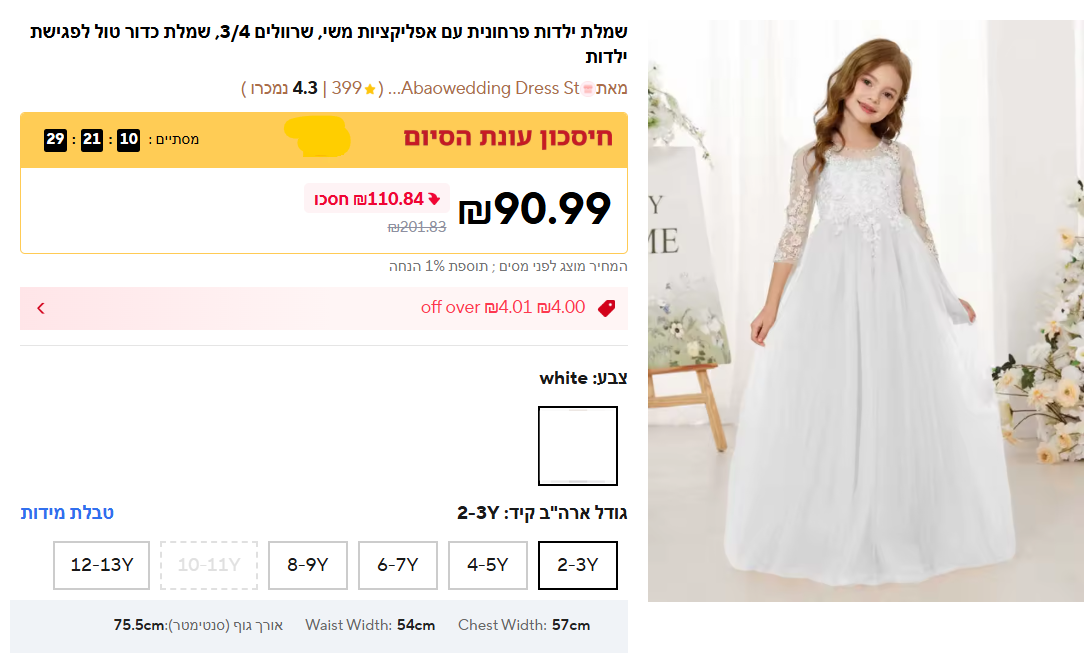Pick size 6-7Y
The image size is (1092, 660).
click(398, 565)
